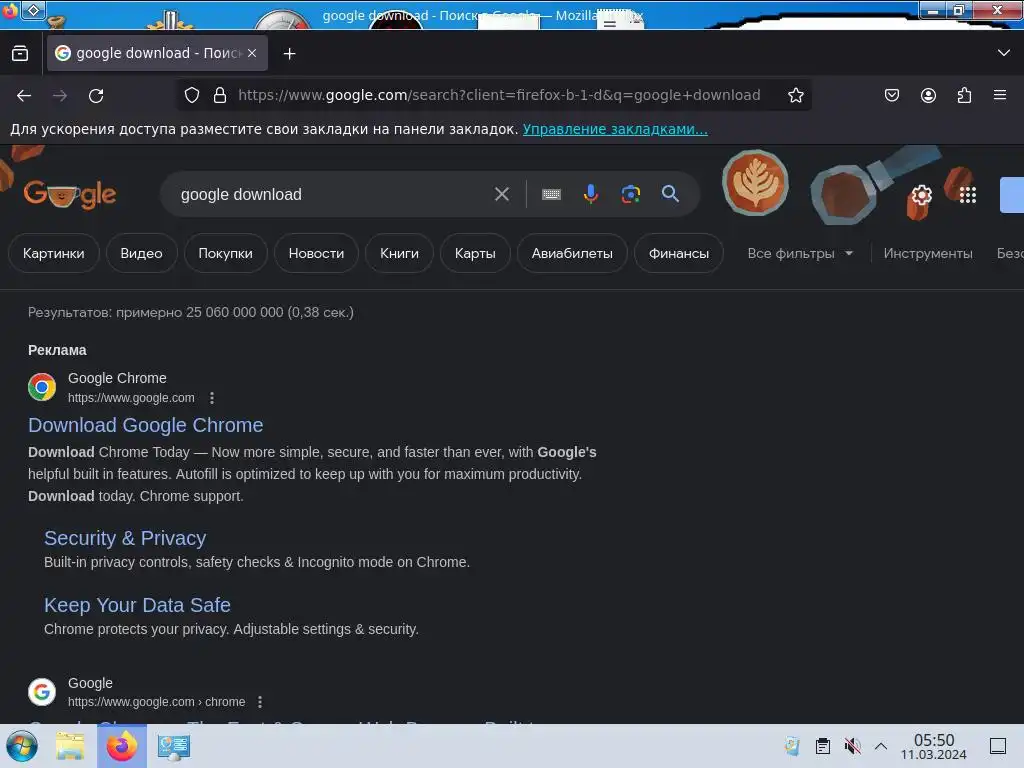Clear the search box text

coord(502,194)
